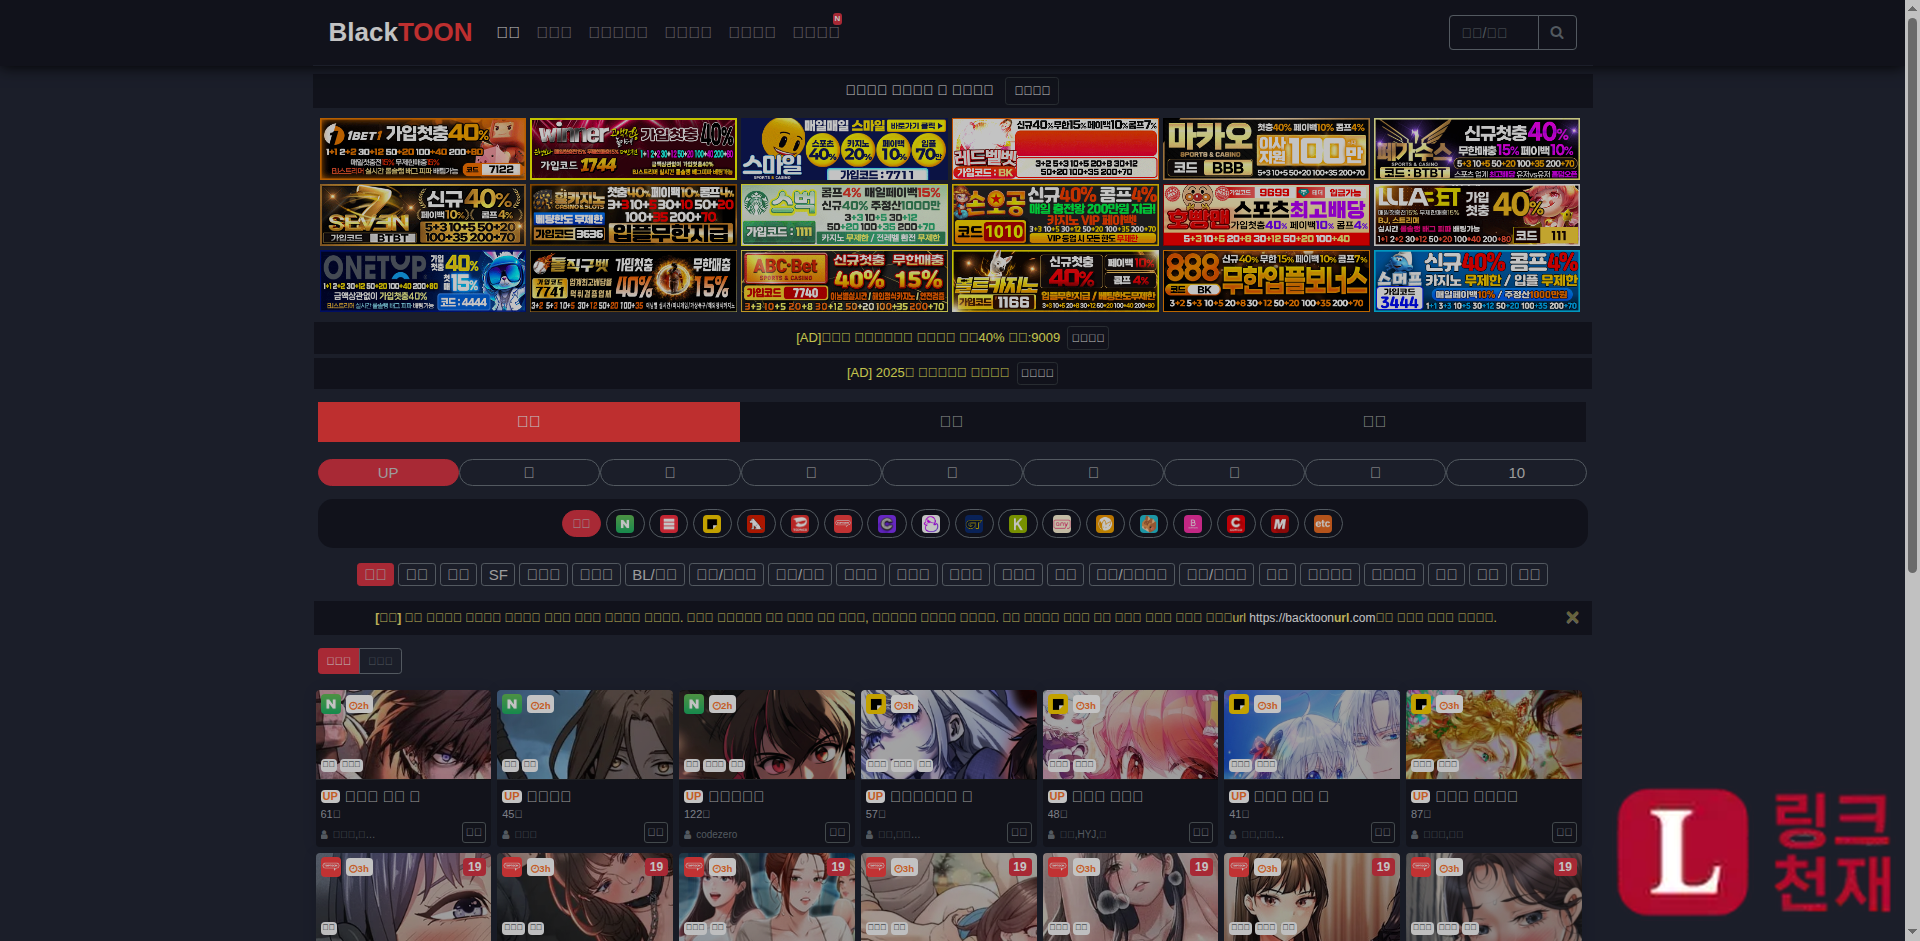1920x941 pixels.
Task: Click the backtoonurl.com notice text
Action: coord(1312,618)
